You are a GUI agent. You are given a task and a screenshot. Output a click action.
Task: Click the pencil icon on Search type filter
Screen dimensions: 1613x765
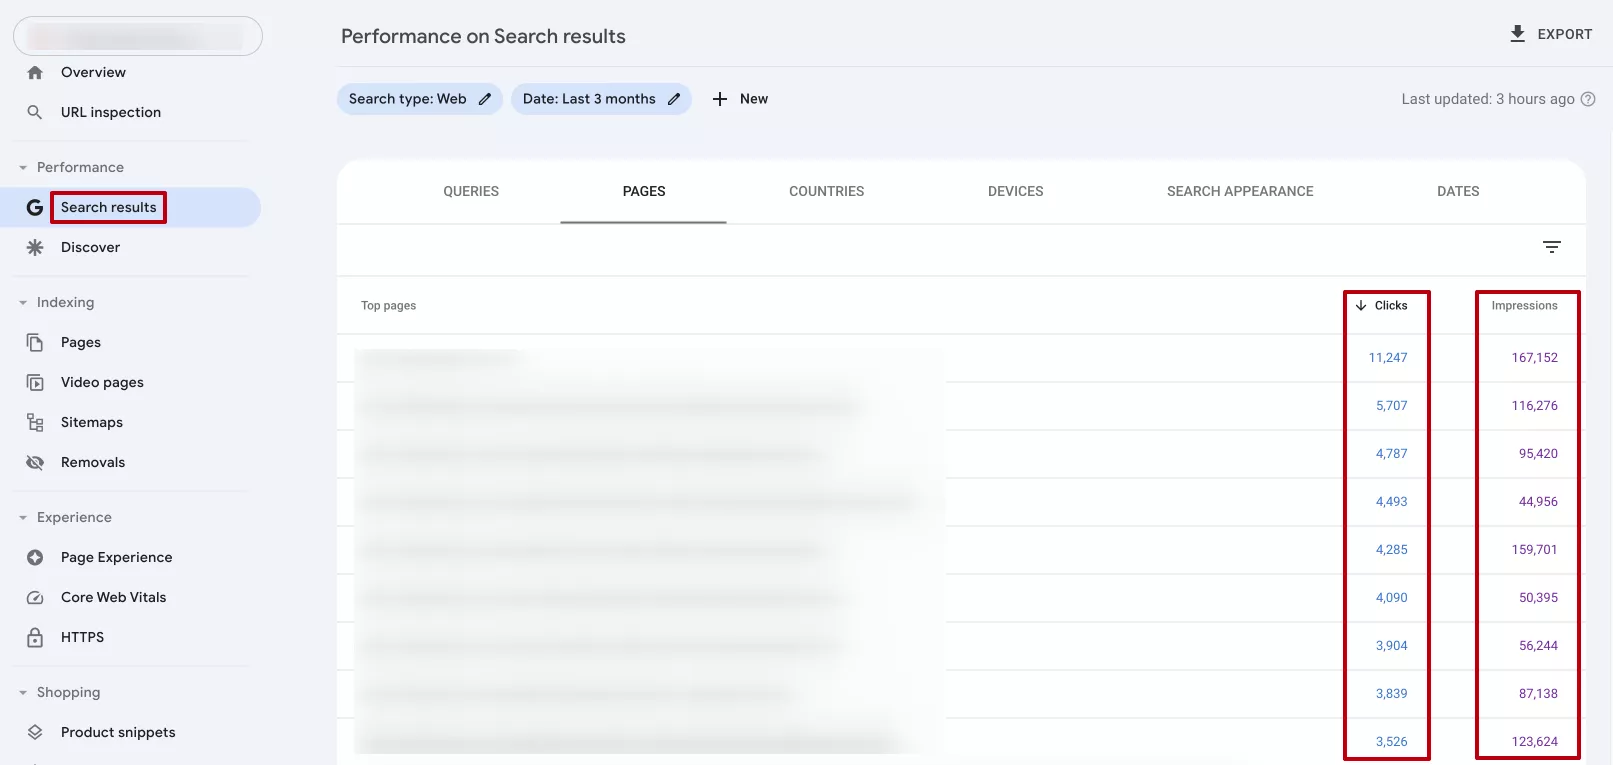click(x=485, y=99)
